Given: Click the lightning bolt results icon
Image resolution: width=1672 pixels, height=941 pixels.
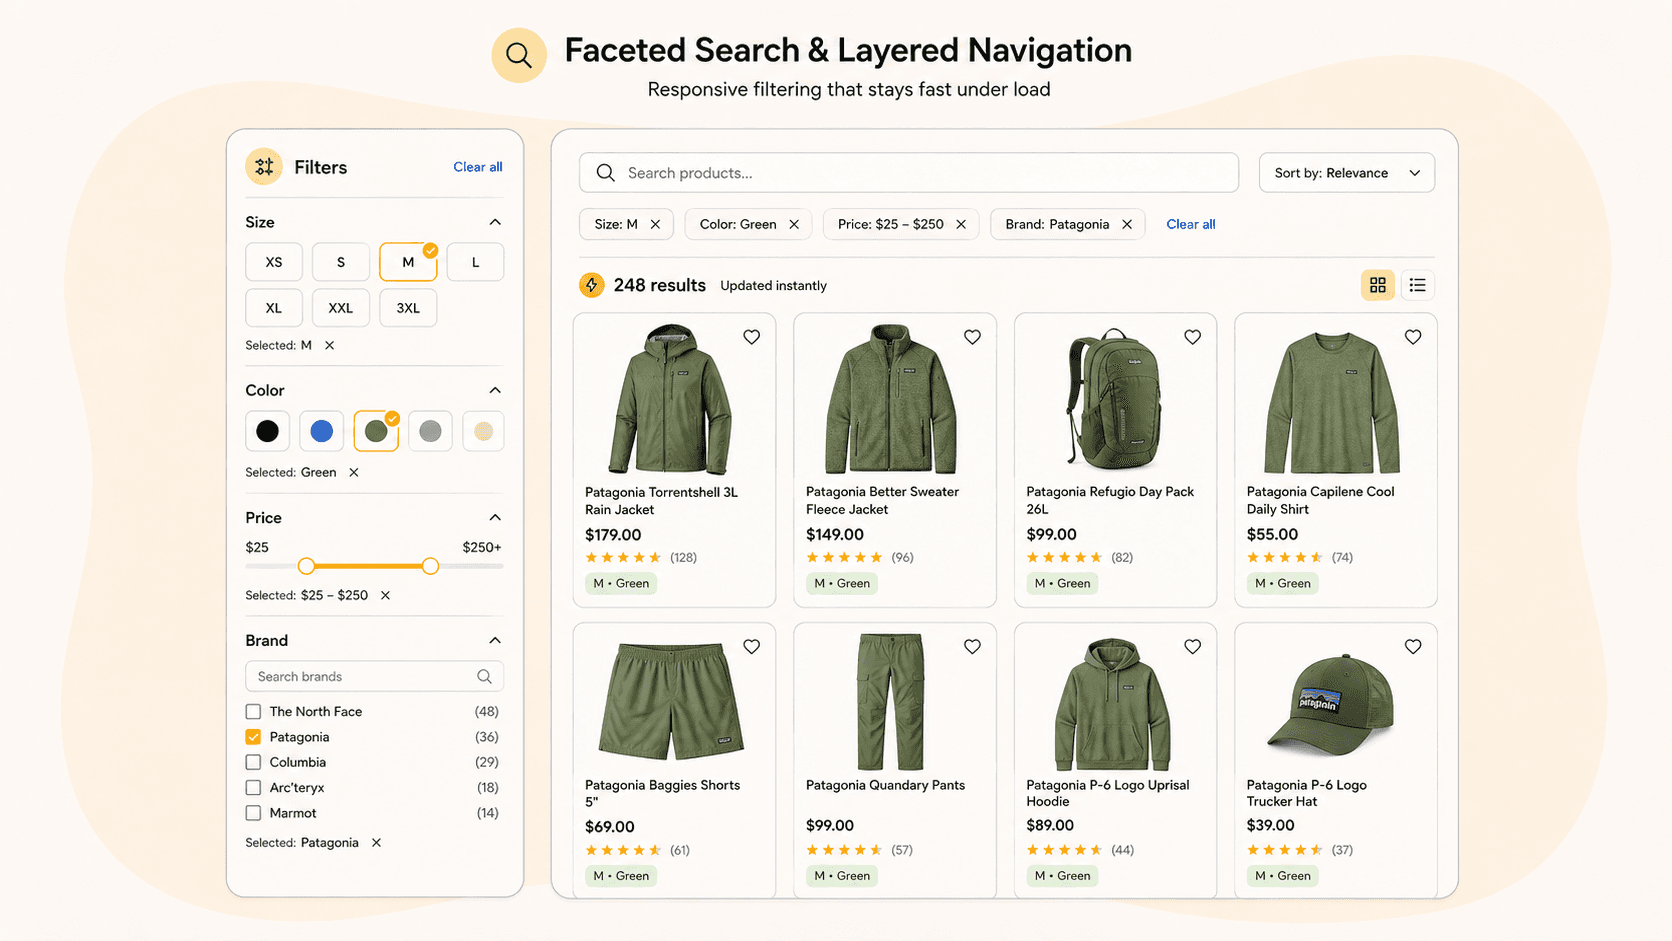Looking at the screenshot, I should (591, 285).
